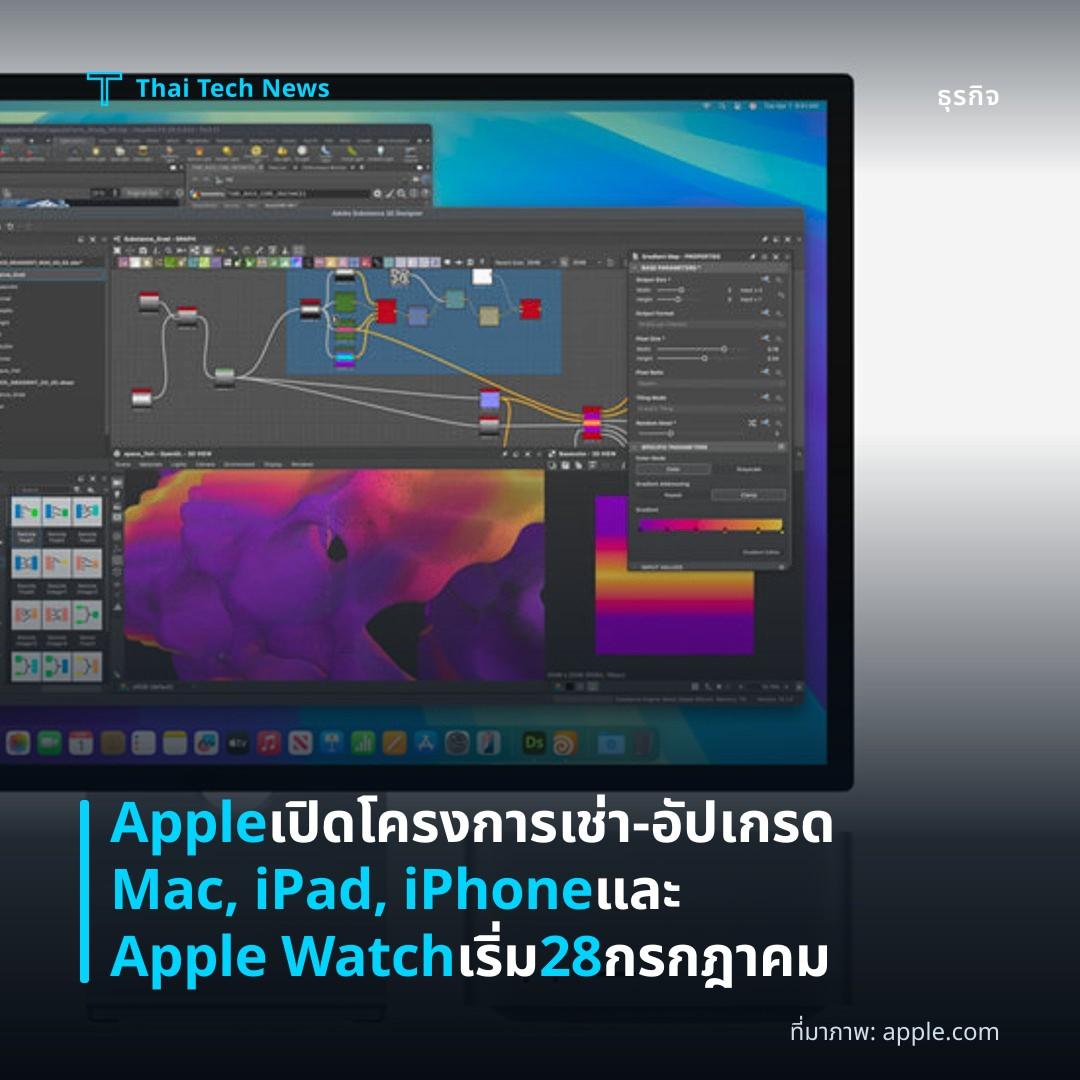
Task: Click inheritance icon beside Tiling Mode parameter
Action: [x=765, y=397]
